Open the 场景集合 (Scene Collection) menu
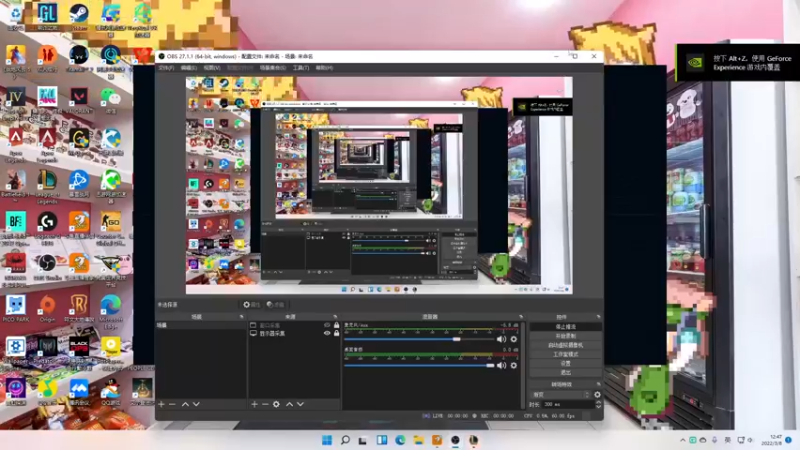This screenshot has height=450, width=800. 272,68
